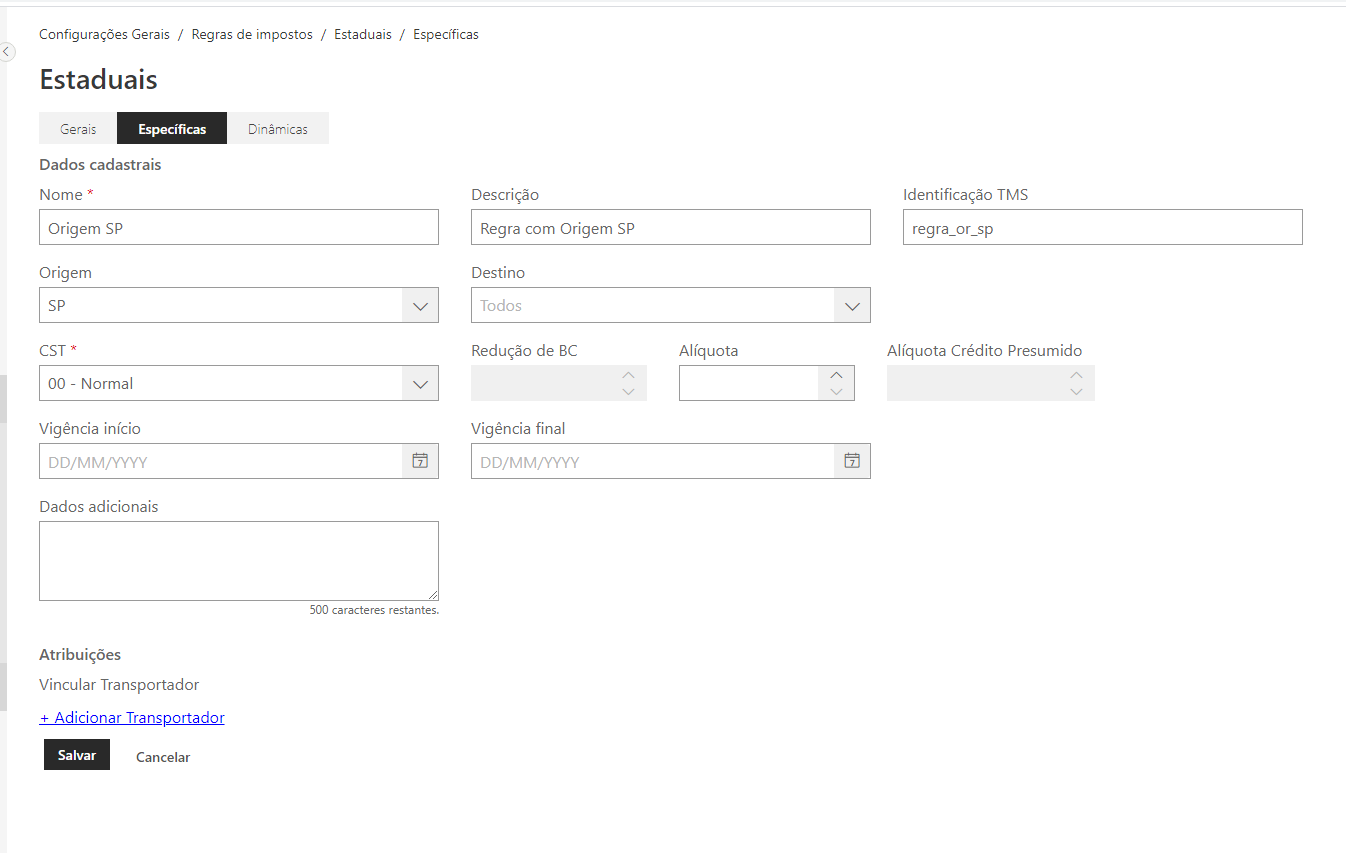Click the Dados adicionais text area
This screenshot has width=1346, height=853.
(x=238, y=560)
